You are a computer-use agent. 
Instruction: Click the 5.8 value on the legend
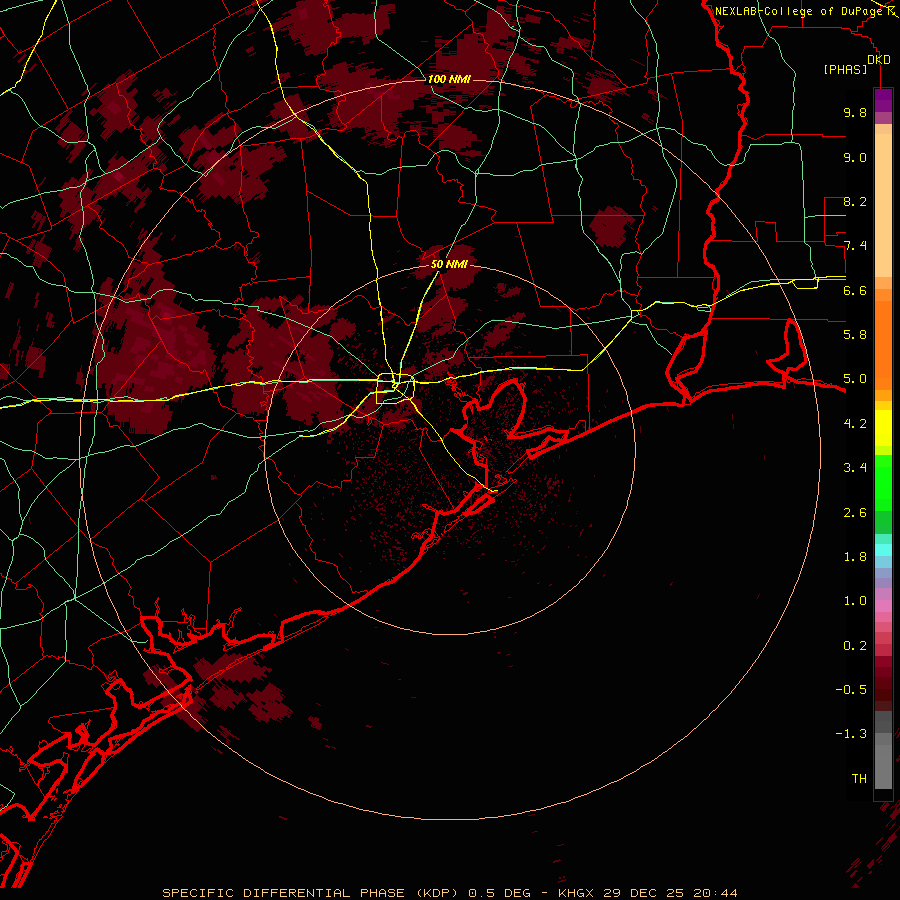855,335
